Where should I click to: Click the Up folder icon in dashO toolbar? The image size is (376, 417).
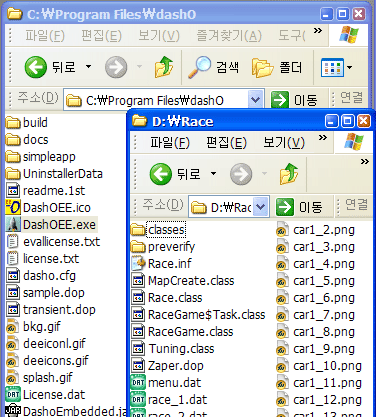[164, 67]
